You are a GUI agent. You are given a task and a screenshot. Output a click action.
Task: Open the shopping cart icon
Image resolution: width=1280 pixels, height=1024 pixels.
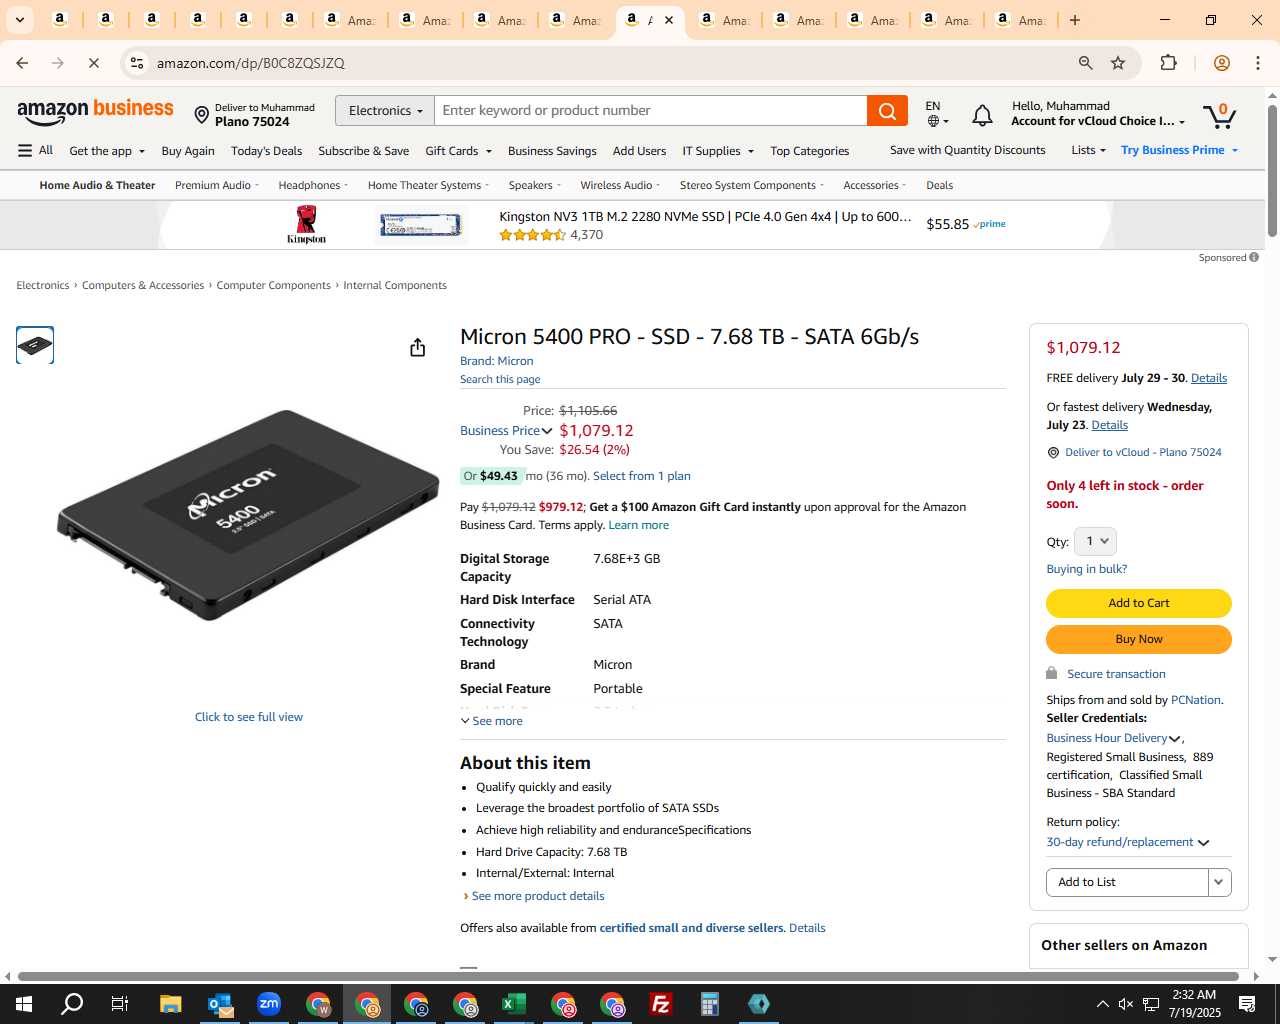click(1219, 115)
